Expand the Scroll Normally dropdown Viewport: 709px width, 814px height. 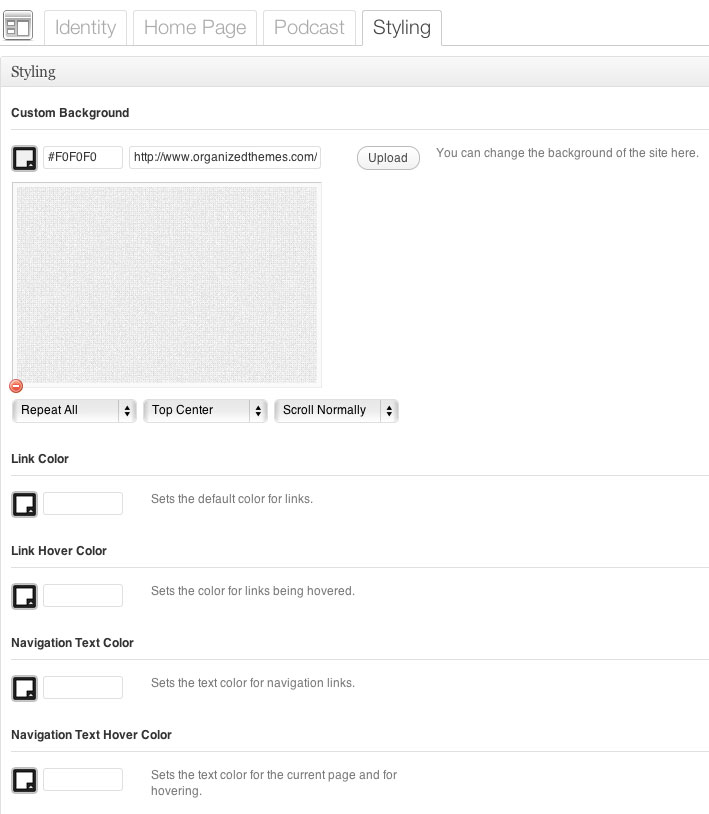(x=336, y=411)
